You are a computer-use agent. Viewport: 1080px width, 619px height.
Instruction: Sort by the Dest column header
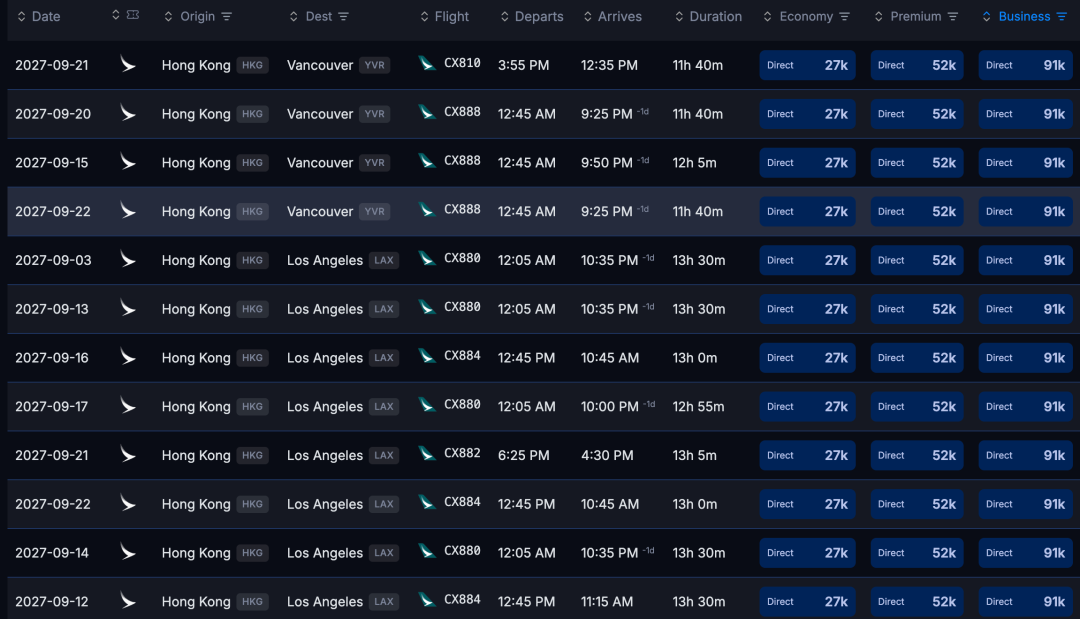[311, 17]
